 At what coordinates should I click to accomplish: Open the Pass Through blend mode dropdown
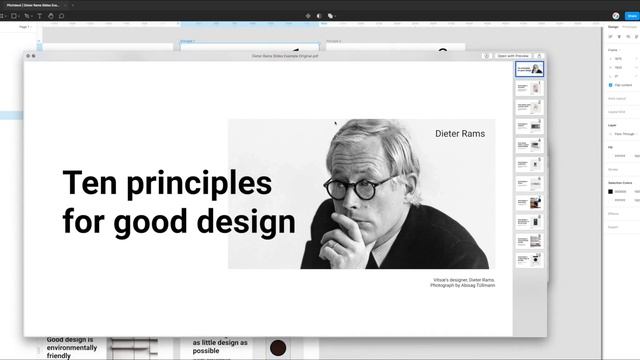[624, 134]
